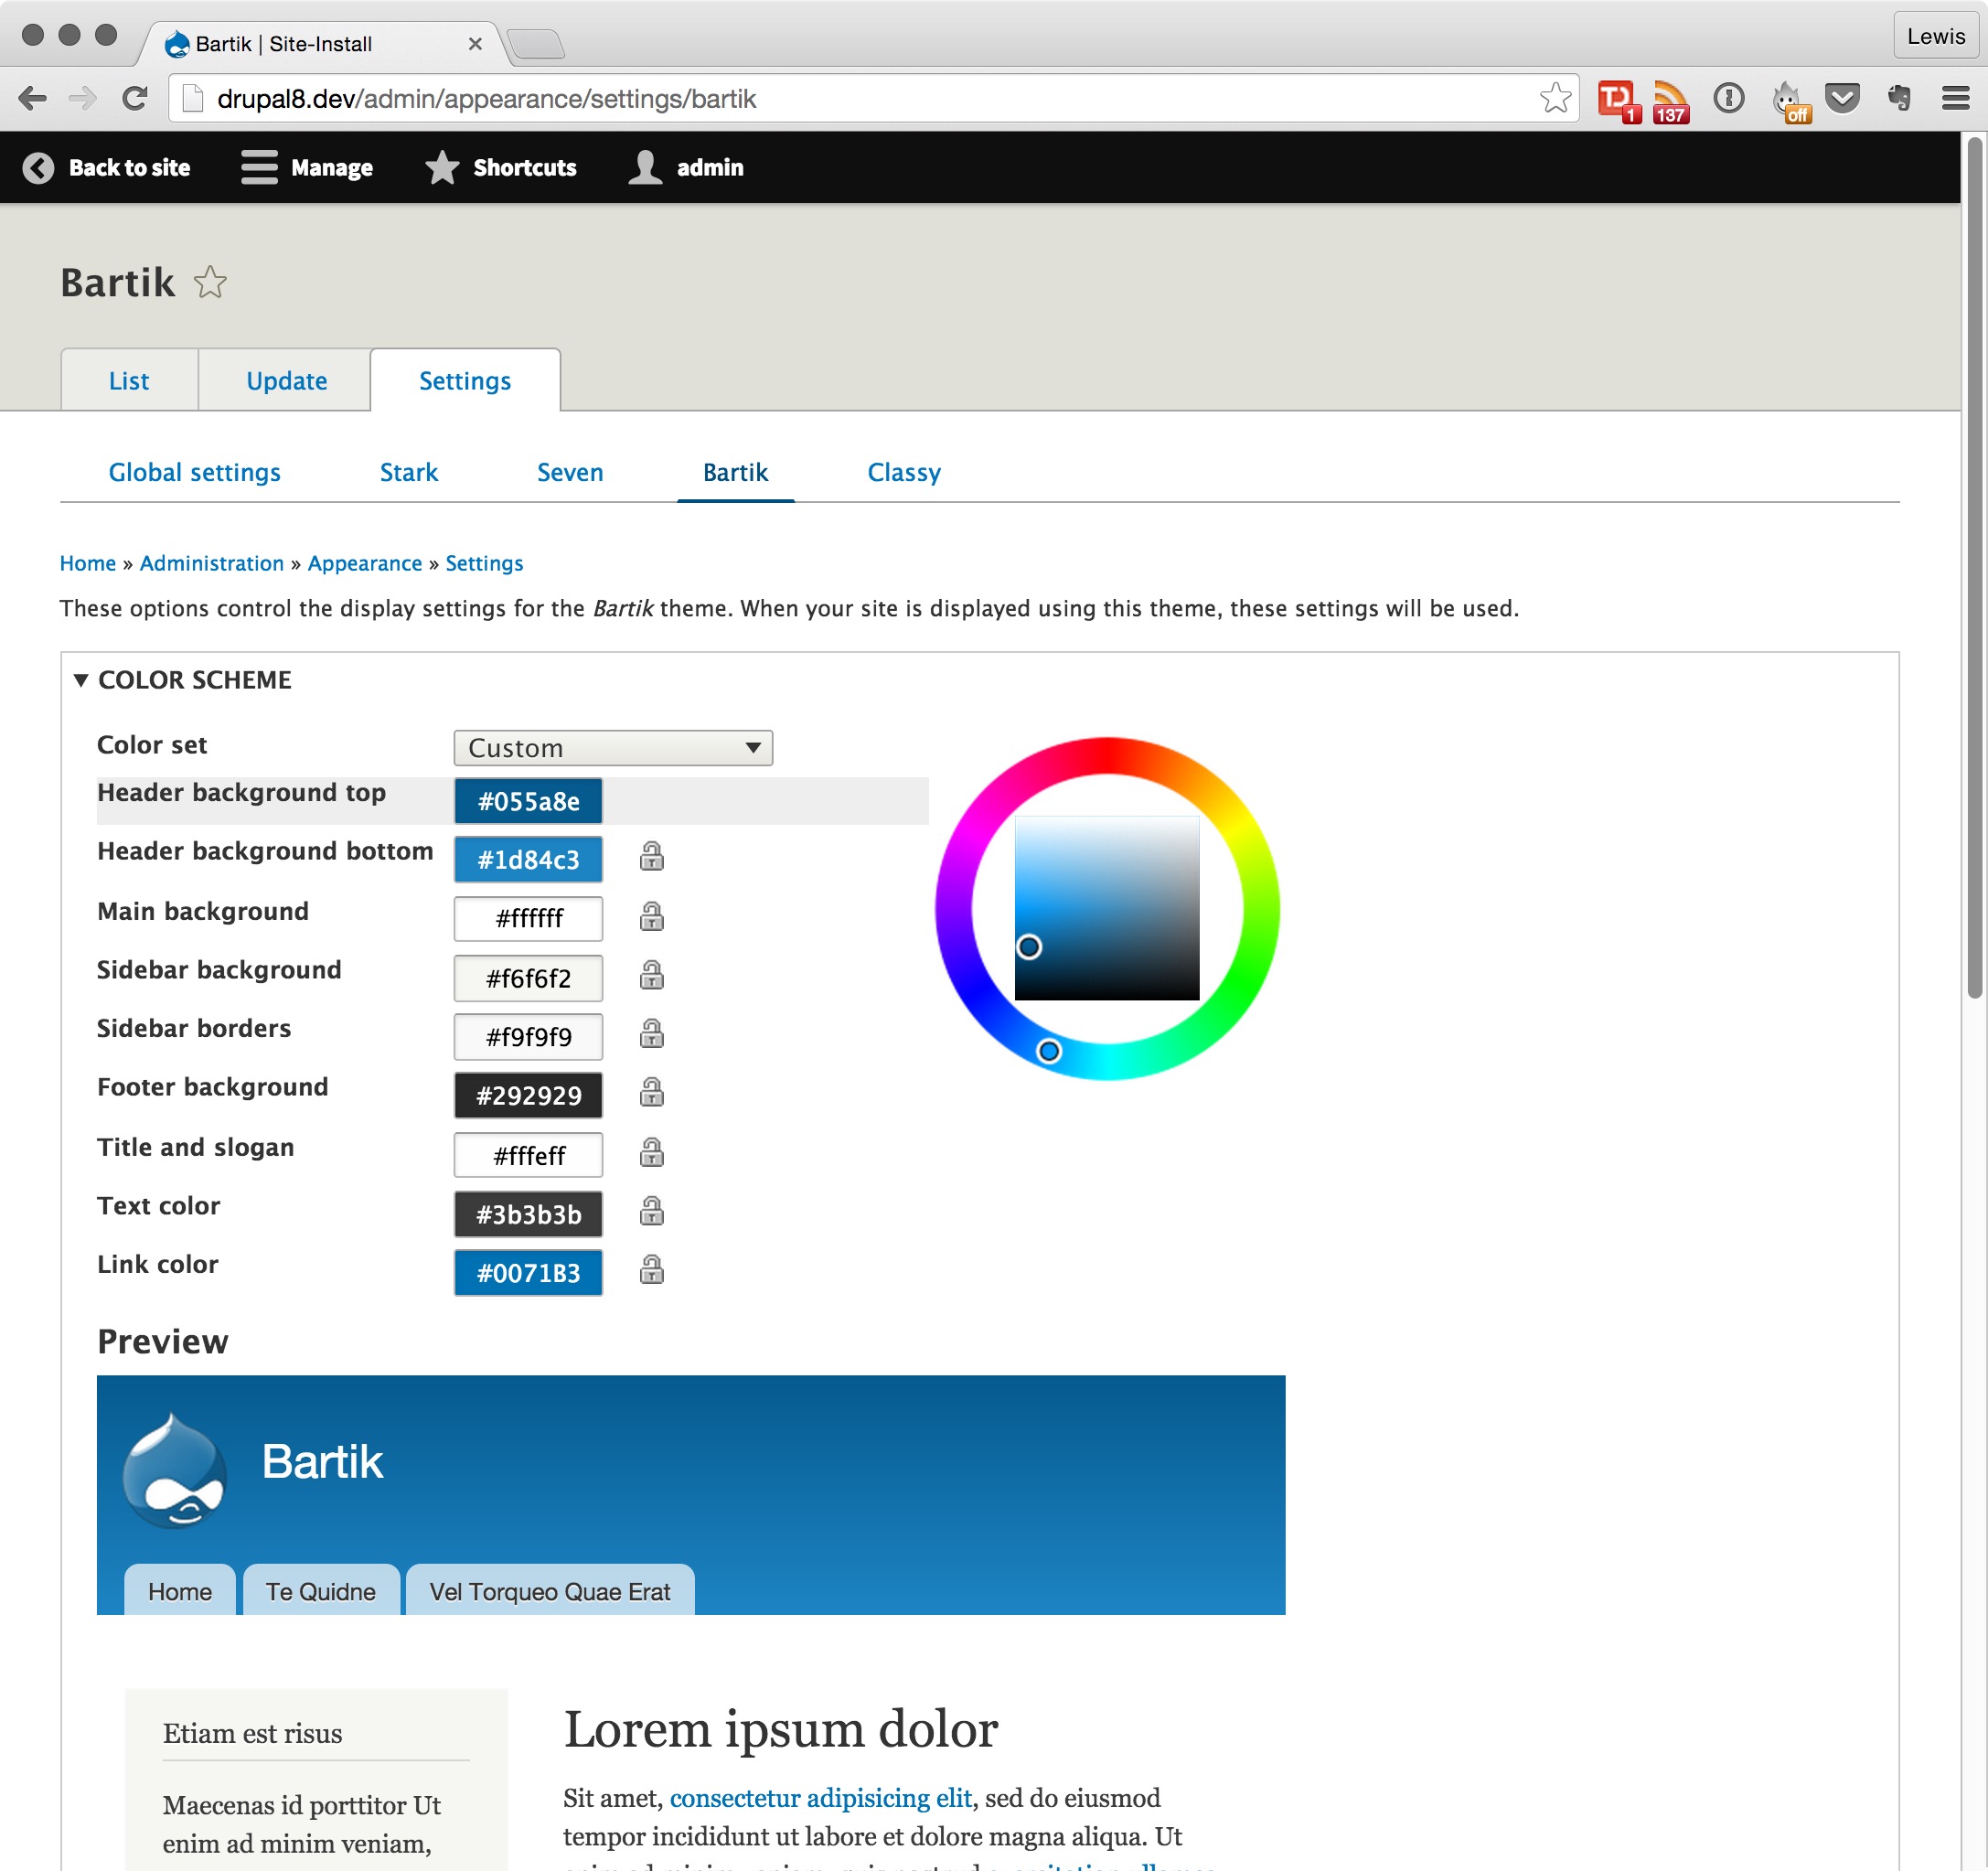Click the browser forward arrow
Image resolution: width=1988 pixels, height=1871 pixels.
[x=82, y=98]
